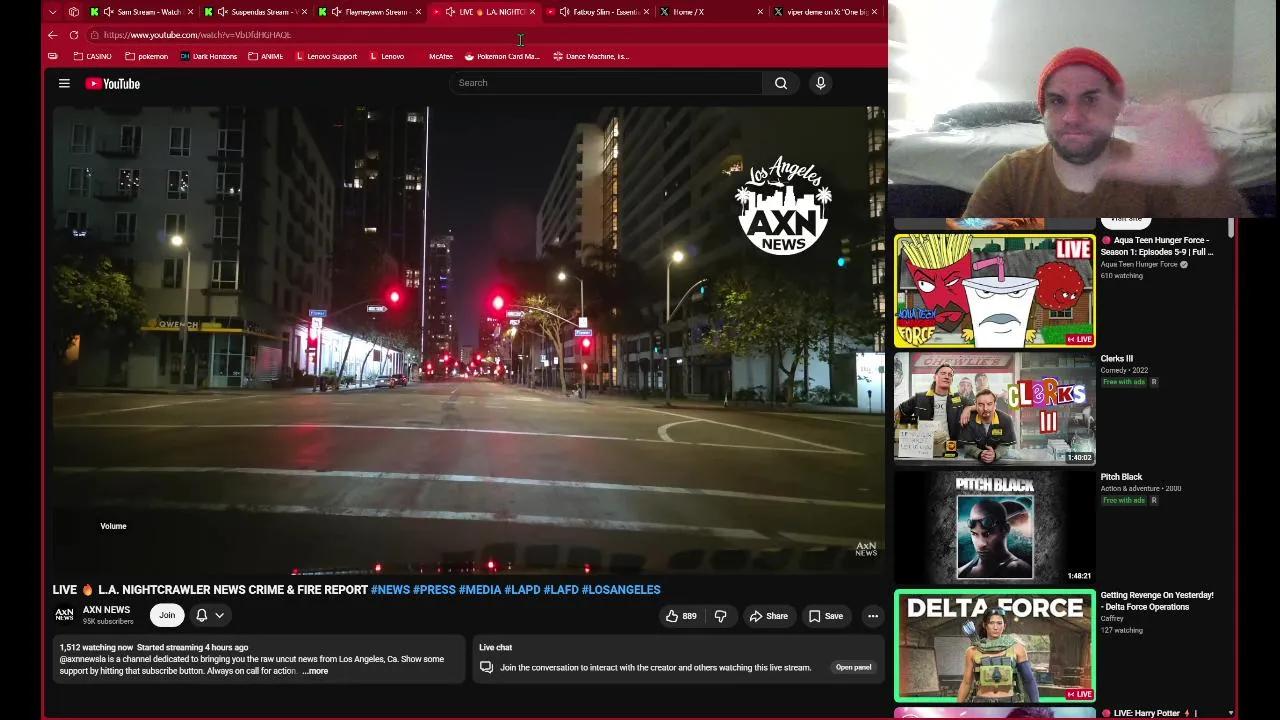Go to YouTube home via logo

[x=112, y=84]
